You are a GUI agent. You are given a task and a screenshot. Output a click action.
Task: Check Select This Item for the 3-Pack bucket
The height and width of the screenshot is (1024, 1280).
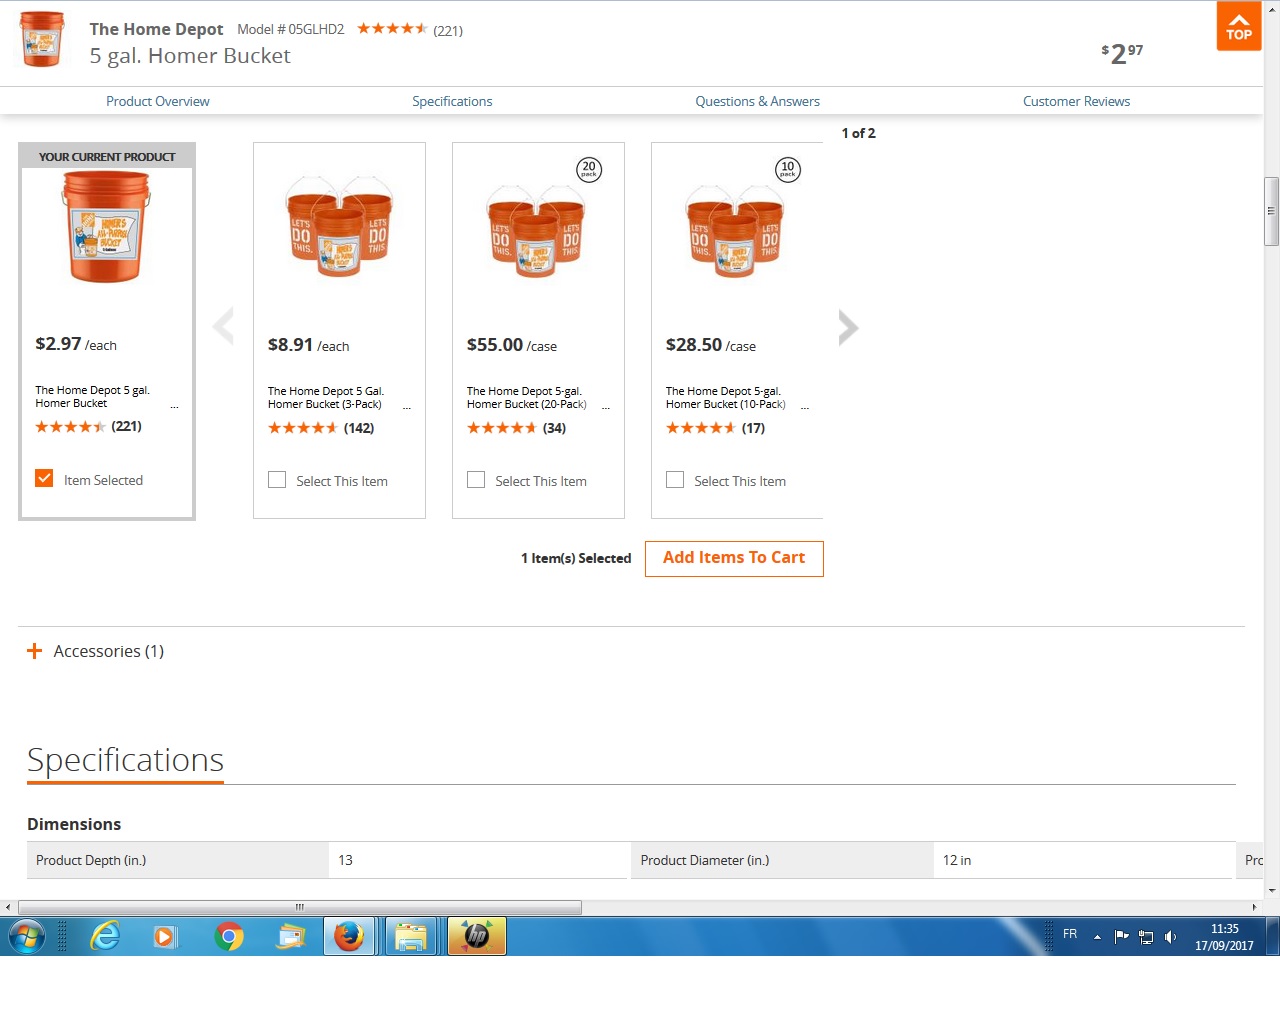[x=277, y=480]
